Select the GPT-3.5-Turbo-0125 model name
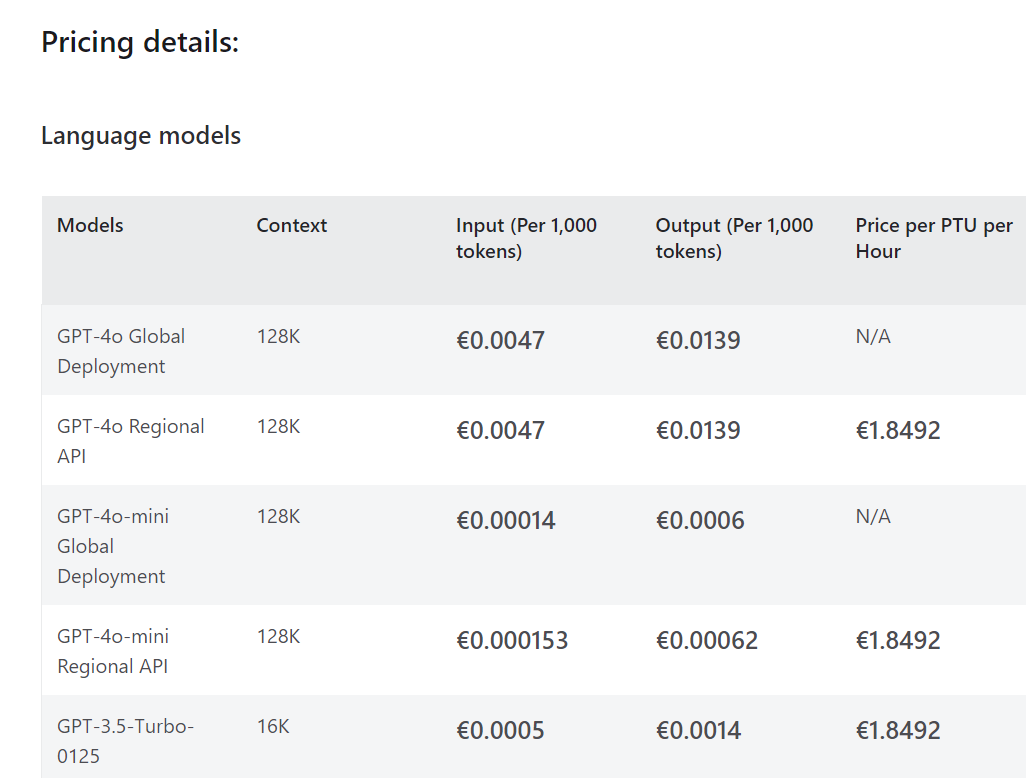1026x778 pixels. [x=125, y=741]
